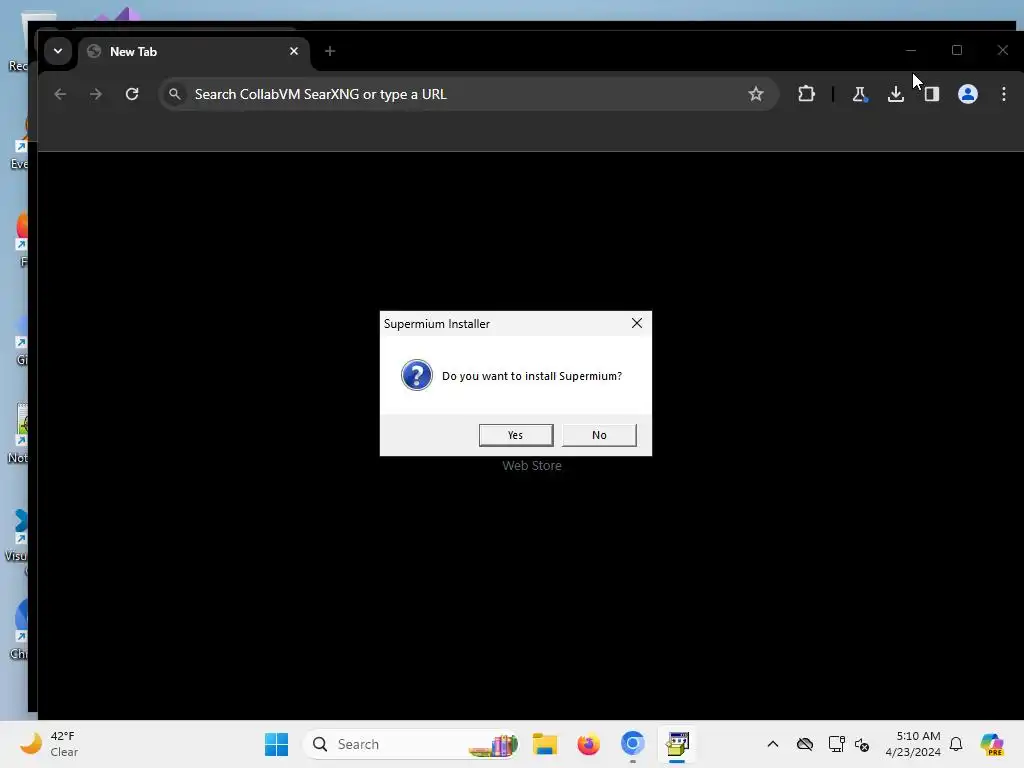This screenshot has height=768, width=1024.
Task: Switch to Supermium browser taskbar icon
Action: 632,744
